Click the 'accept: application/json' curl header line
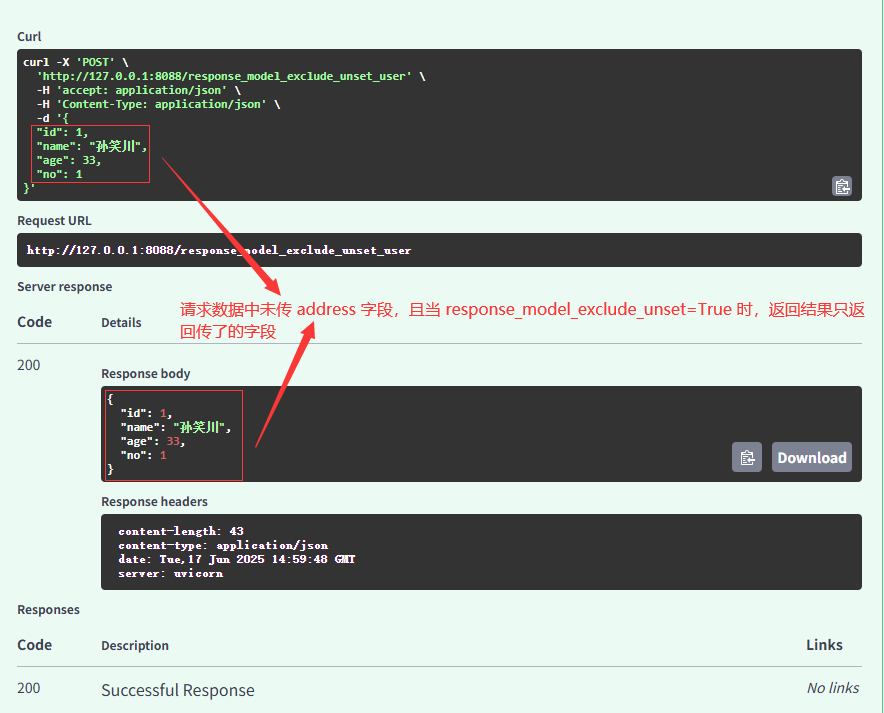This screenshot has width=884, height=713. tap(139, 90)
